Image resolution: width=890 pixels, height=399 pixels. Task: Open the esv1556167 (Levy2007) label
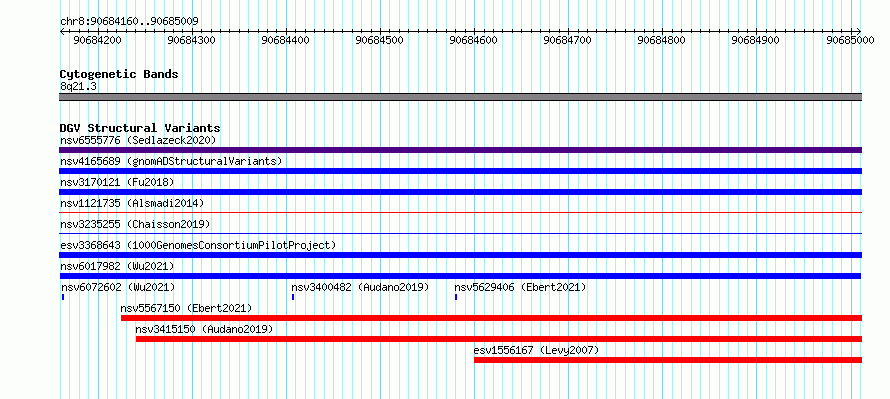click(536, 350)
